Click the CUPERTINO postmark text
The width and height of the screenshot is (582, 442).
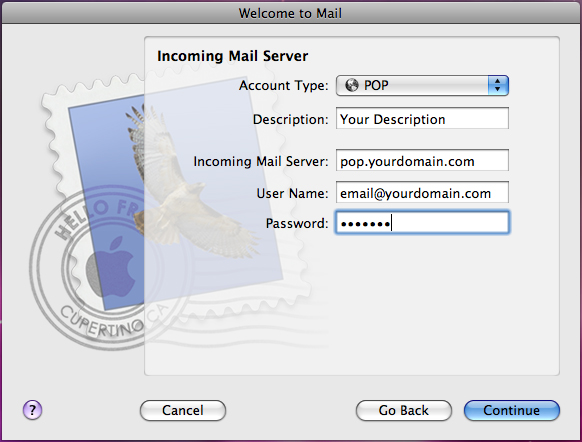(102, 322)
